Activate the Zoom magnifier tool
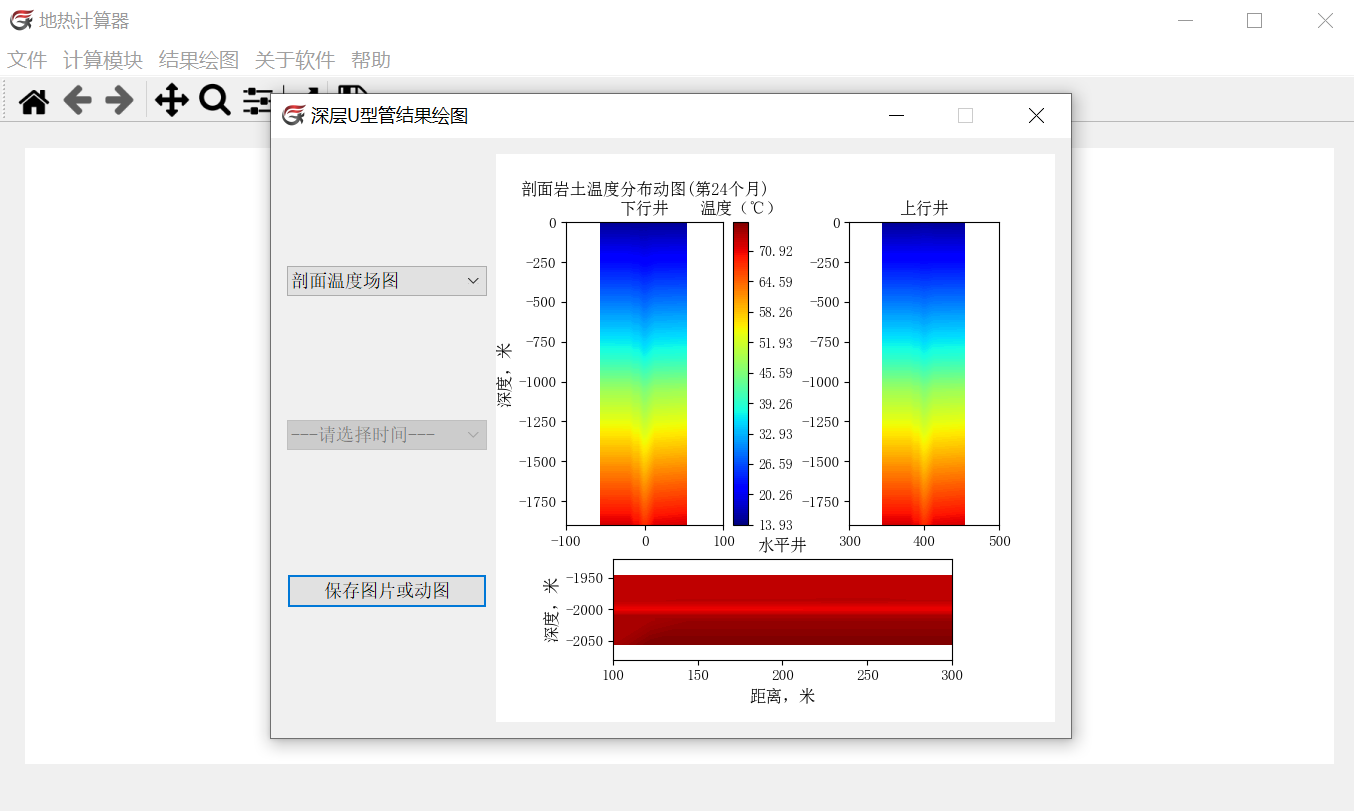This screenshot has width=1354, height=811. 215,101
